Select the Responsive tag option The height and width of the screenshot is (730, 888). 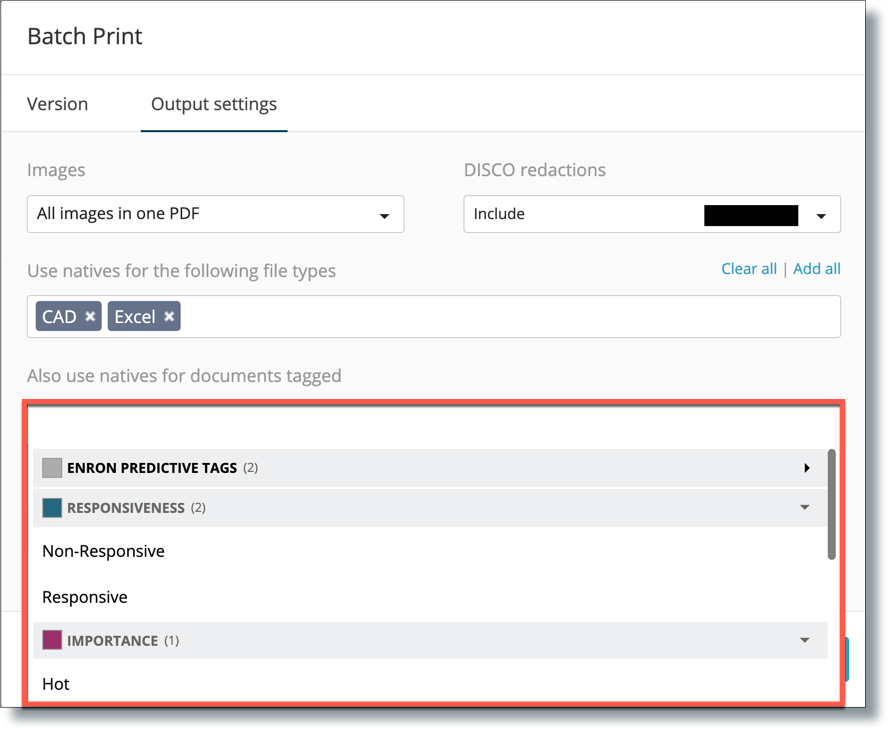tap(85, 597)
